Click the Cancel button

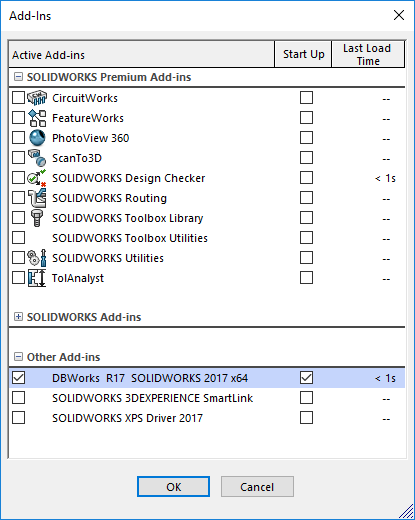pyautogui.click(x=257, y=487)
